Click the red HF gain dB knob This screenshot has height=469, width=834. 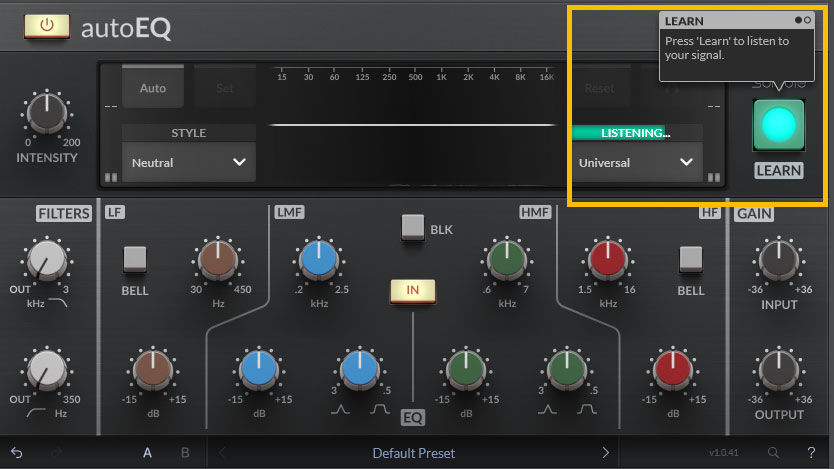click(672, 370)
